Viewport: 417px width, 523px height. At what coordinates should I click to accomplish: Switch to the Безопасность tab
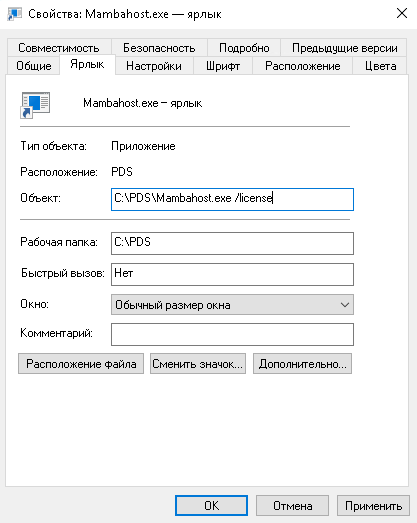[x=159, y=48]
